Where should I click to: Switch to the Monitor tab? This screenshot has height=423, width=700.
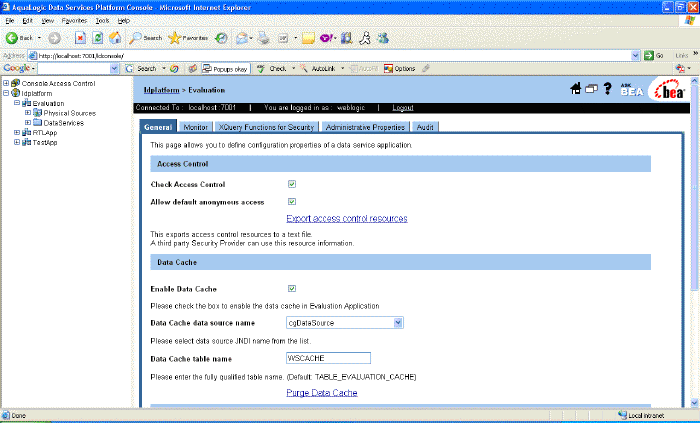pos(196,127)
